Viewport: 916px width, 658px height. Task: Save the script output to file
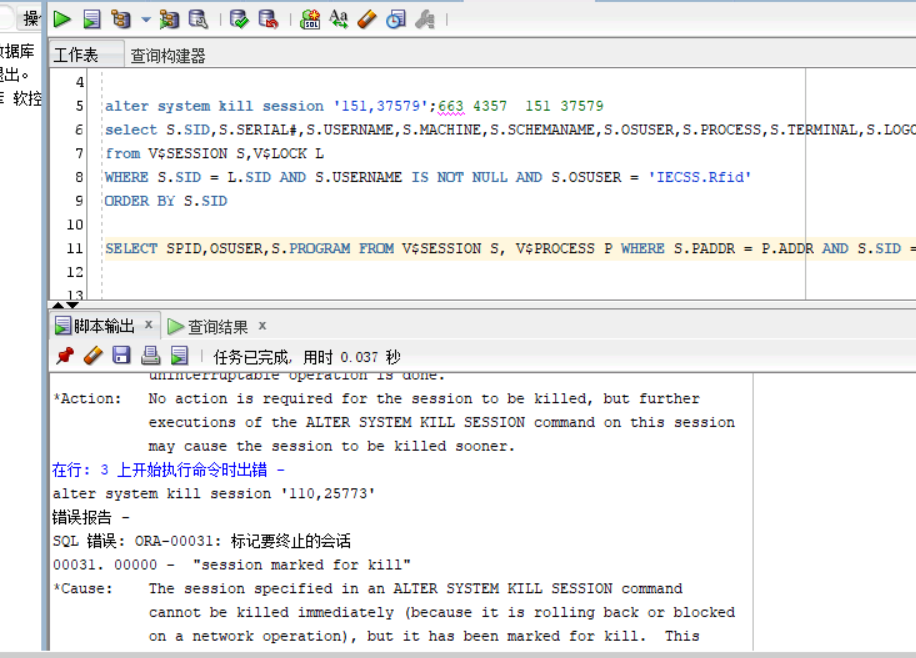[x=120, y=355]
